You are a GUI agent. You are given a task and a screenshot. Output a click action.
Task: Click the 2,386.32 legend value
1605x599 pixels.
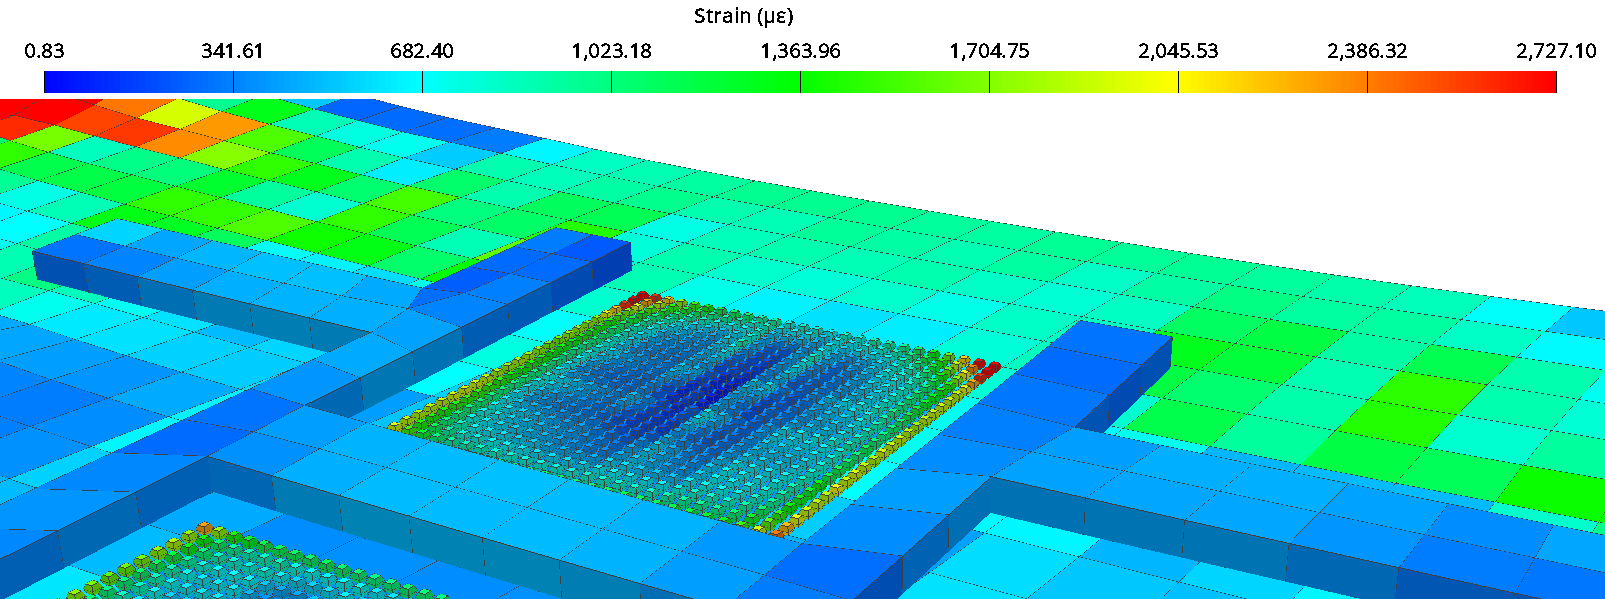pos(1367,51)
